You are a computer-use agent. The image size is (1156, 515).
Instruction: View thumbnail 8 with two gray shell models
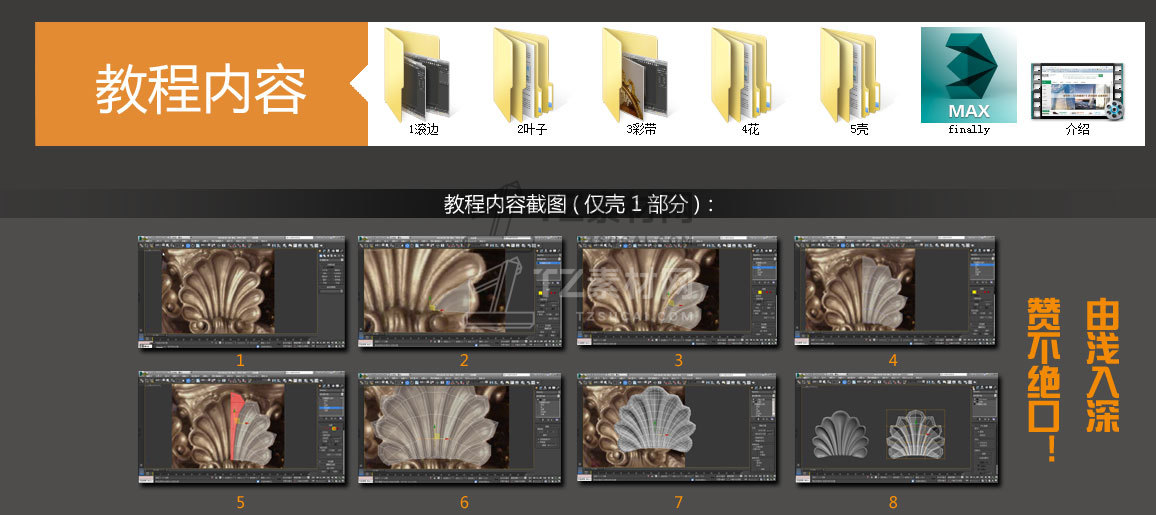[x=894, y=428]
